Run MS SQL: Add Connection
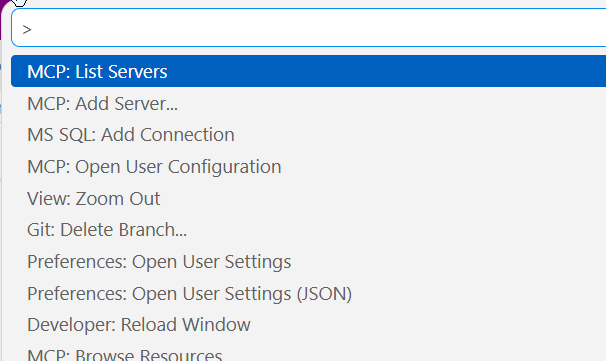606x361 pixels. [x=308, y=135]
